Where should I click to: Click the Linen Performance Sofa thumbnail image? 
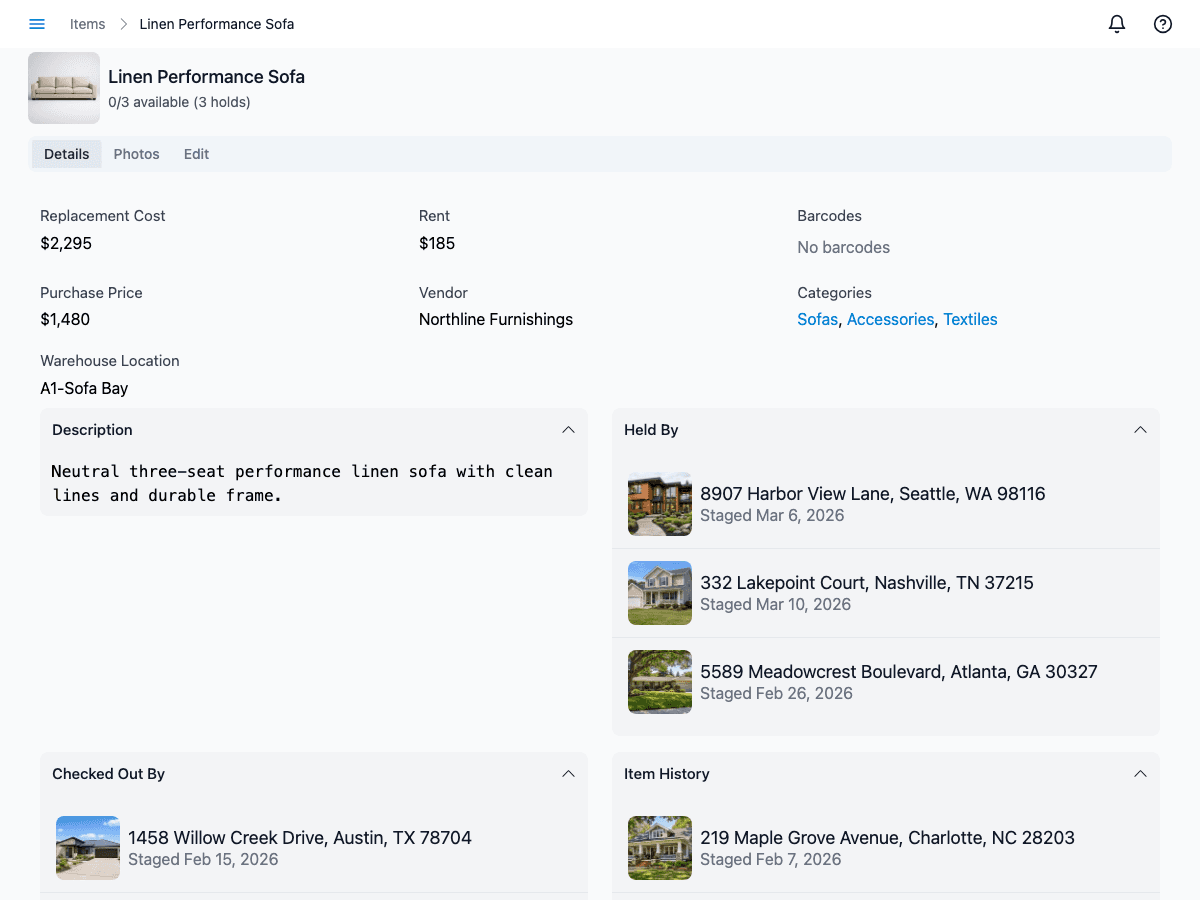[x=64, y=88]
